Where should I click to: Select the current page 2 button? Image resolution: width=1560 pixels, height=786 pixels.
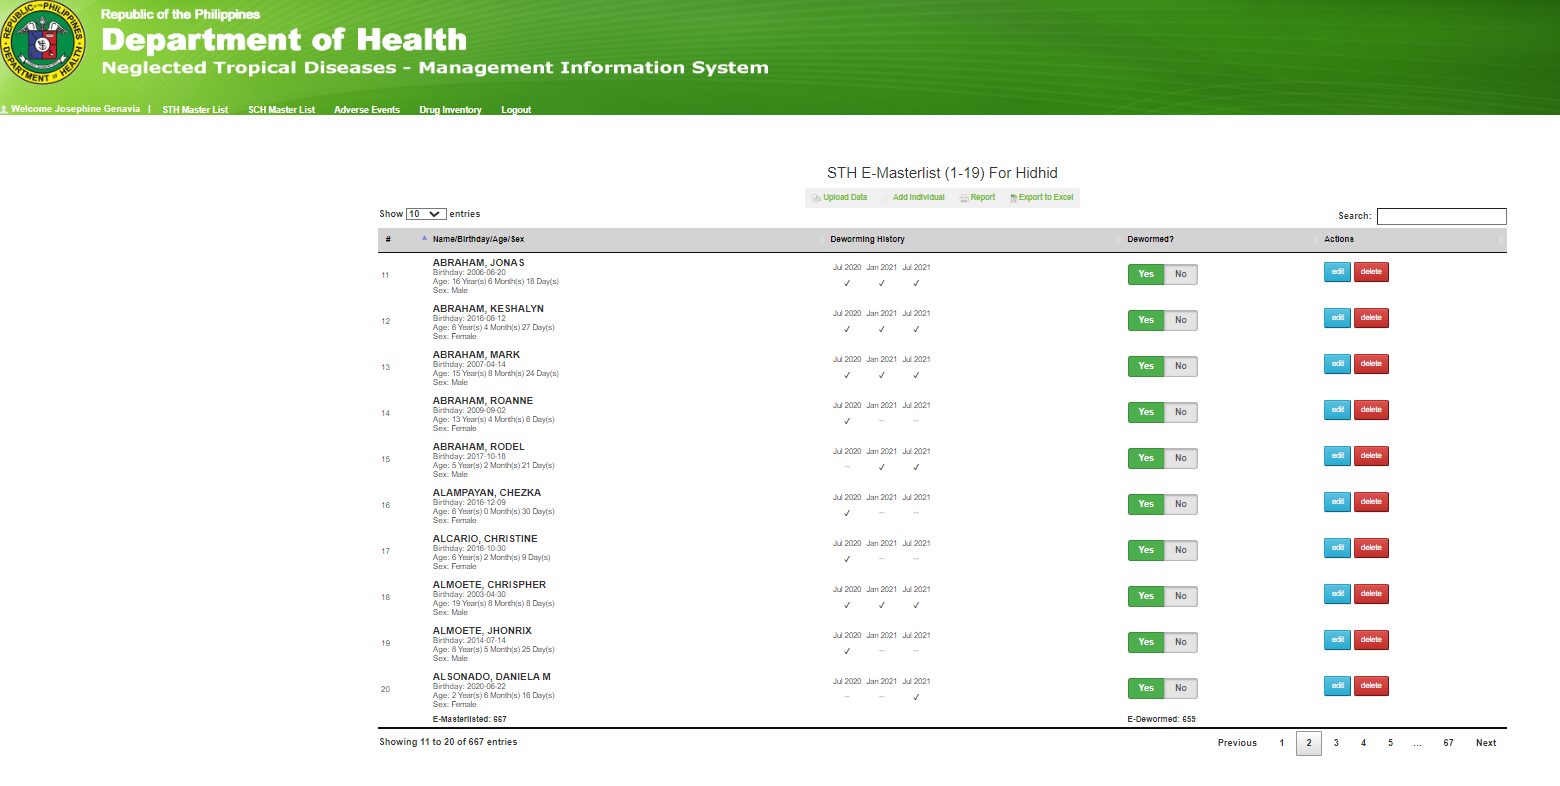1309,743
